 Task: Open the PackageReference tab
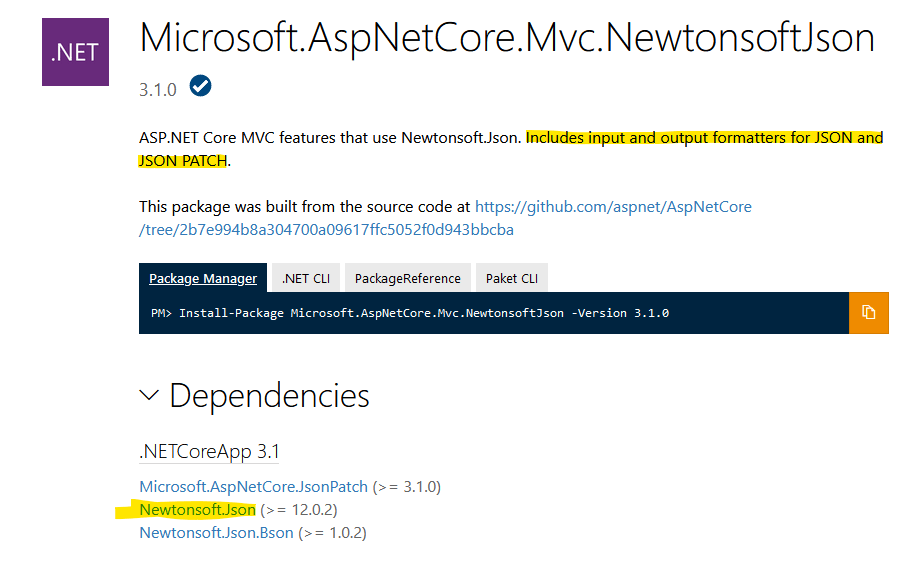(x=407, y=278)
